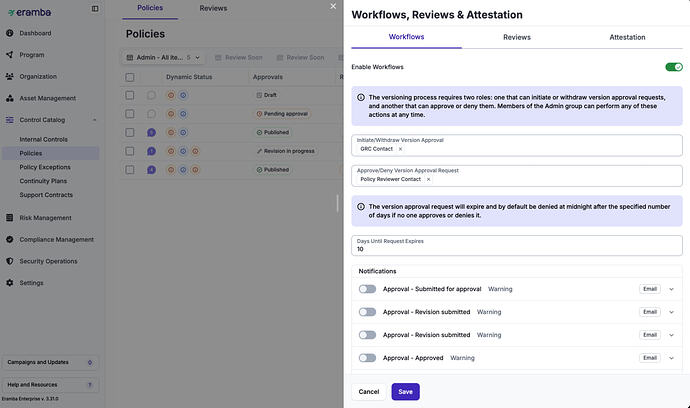Click the Dynamic Status column header
Screen dimensions: 690x408
[x=189, y=77]
